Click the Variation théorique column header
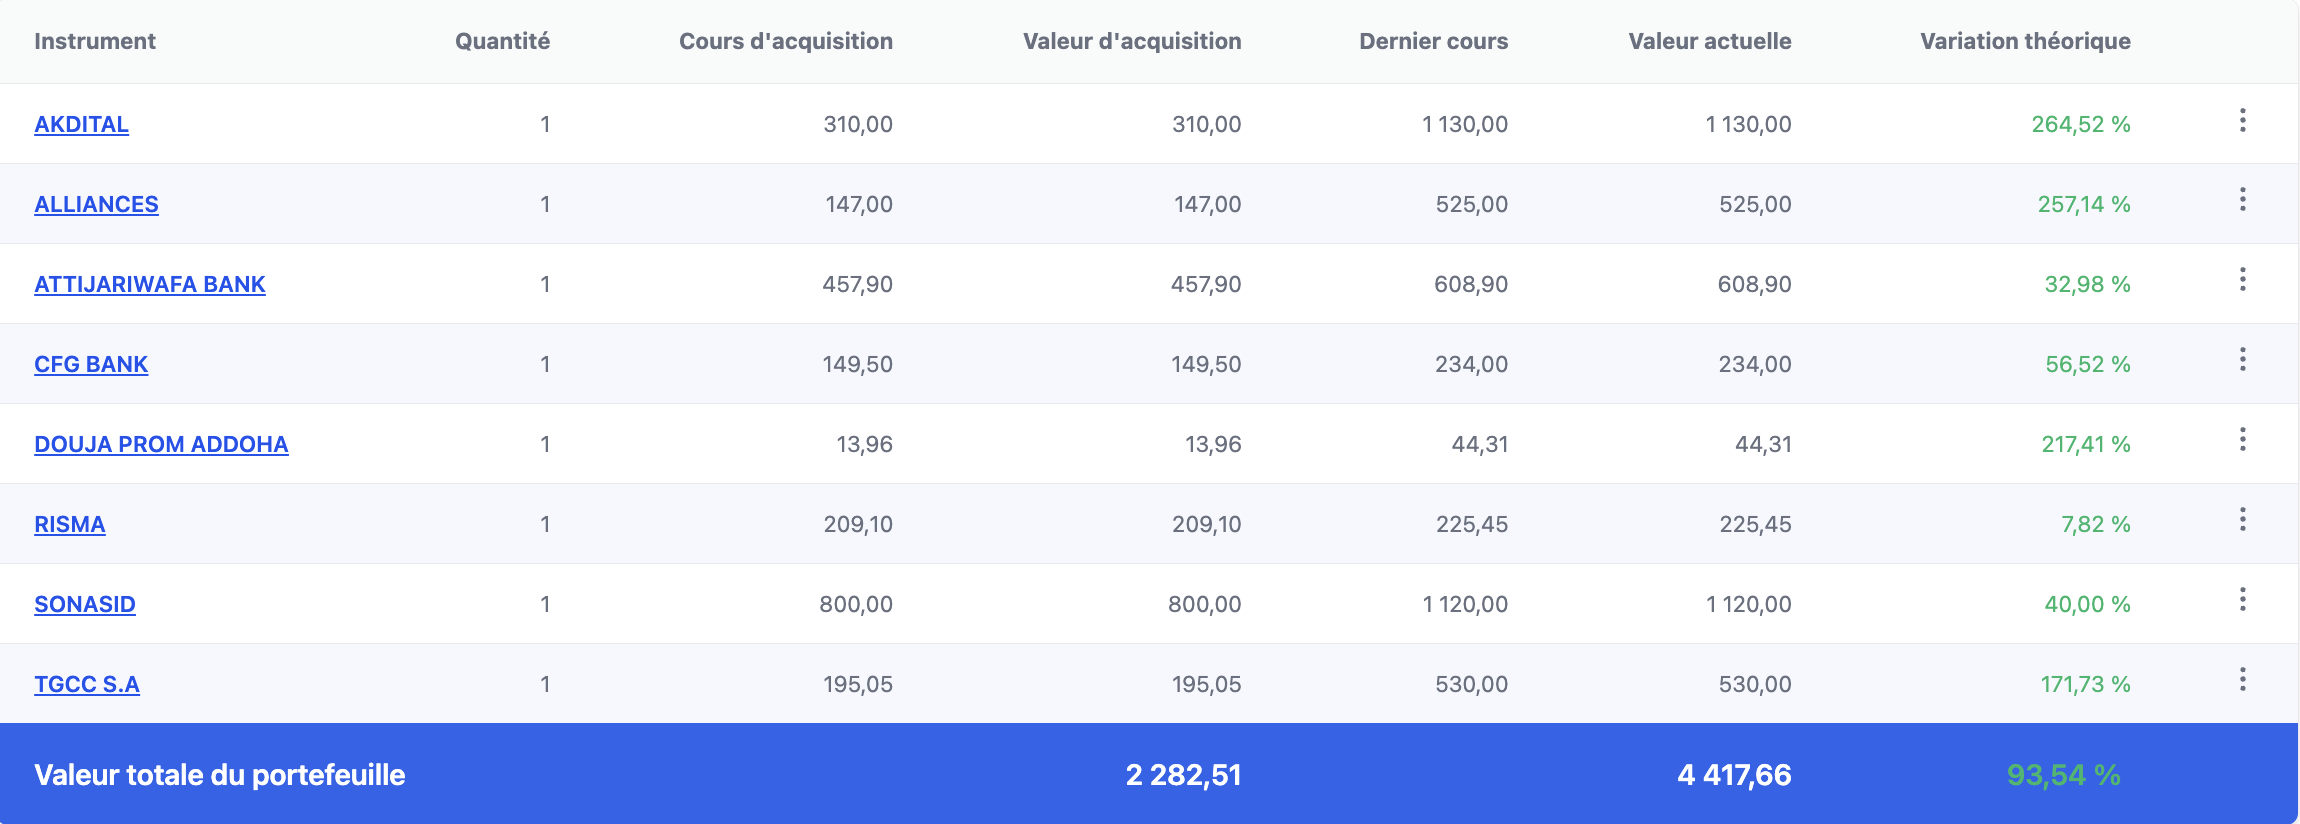Image resolution: width=2300 pixels, height=824 pixels. (x=2025, y=41)
